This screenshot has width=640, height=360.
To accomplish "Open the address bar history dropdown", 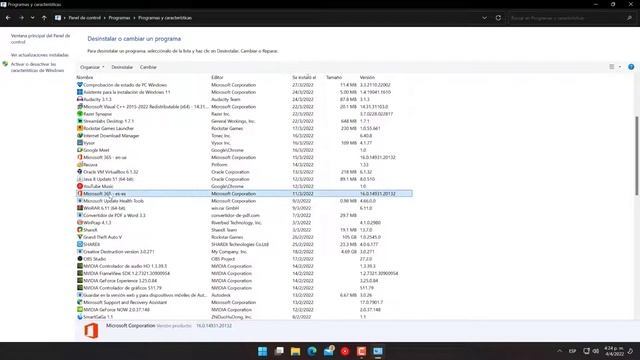I will pyautogui.click(x=484, y=18).
